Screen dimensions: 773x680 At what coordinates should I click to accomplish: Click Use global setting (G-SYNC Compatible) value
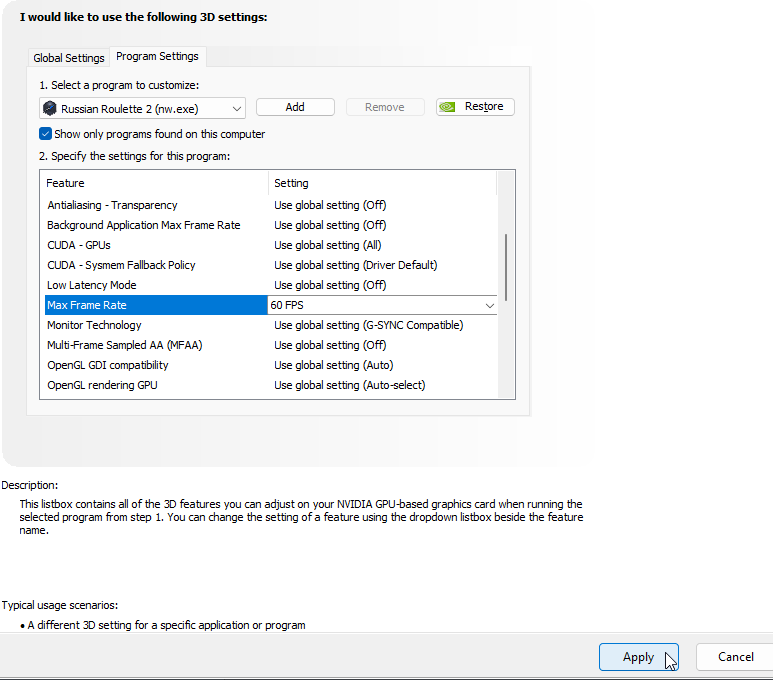point(369,325)
